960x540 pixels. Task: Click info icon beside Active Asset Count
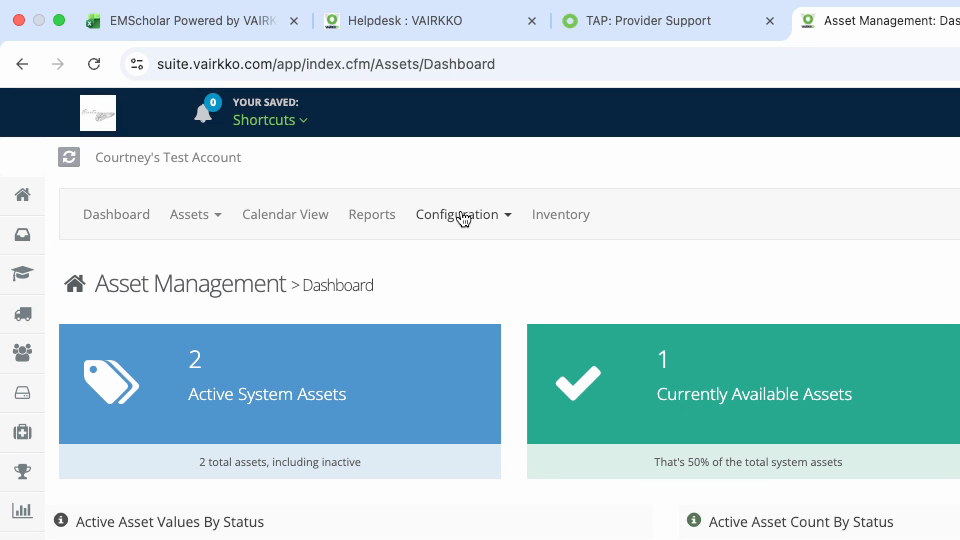[x=694, y=520]
